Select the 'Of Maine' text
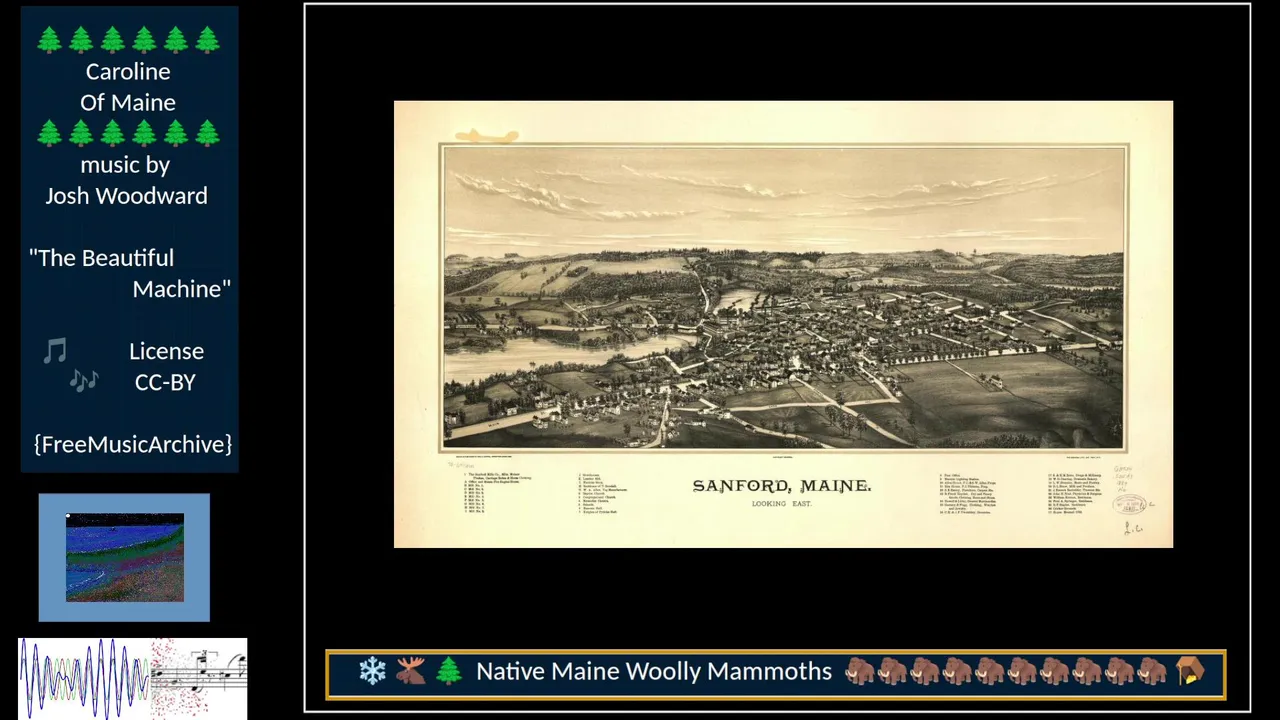 (128, 103)
